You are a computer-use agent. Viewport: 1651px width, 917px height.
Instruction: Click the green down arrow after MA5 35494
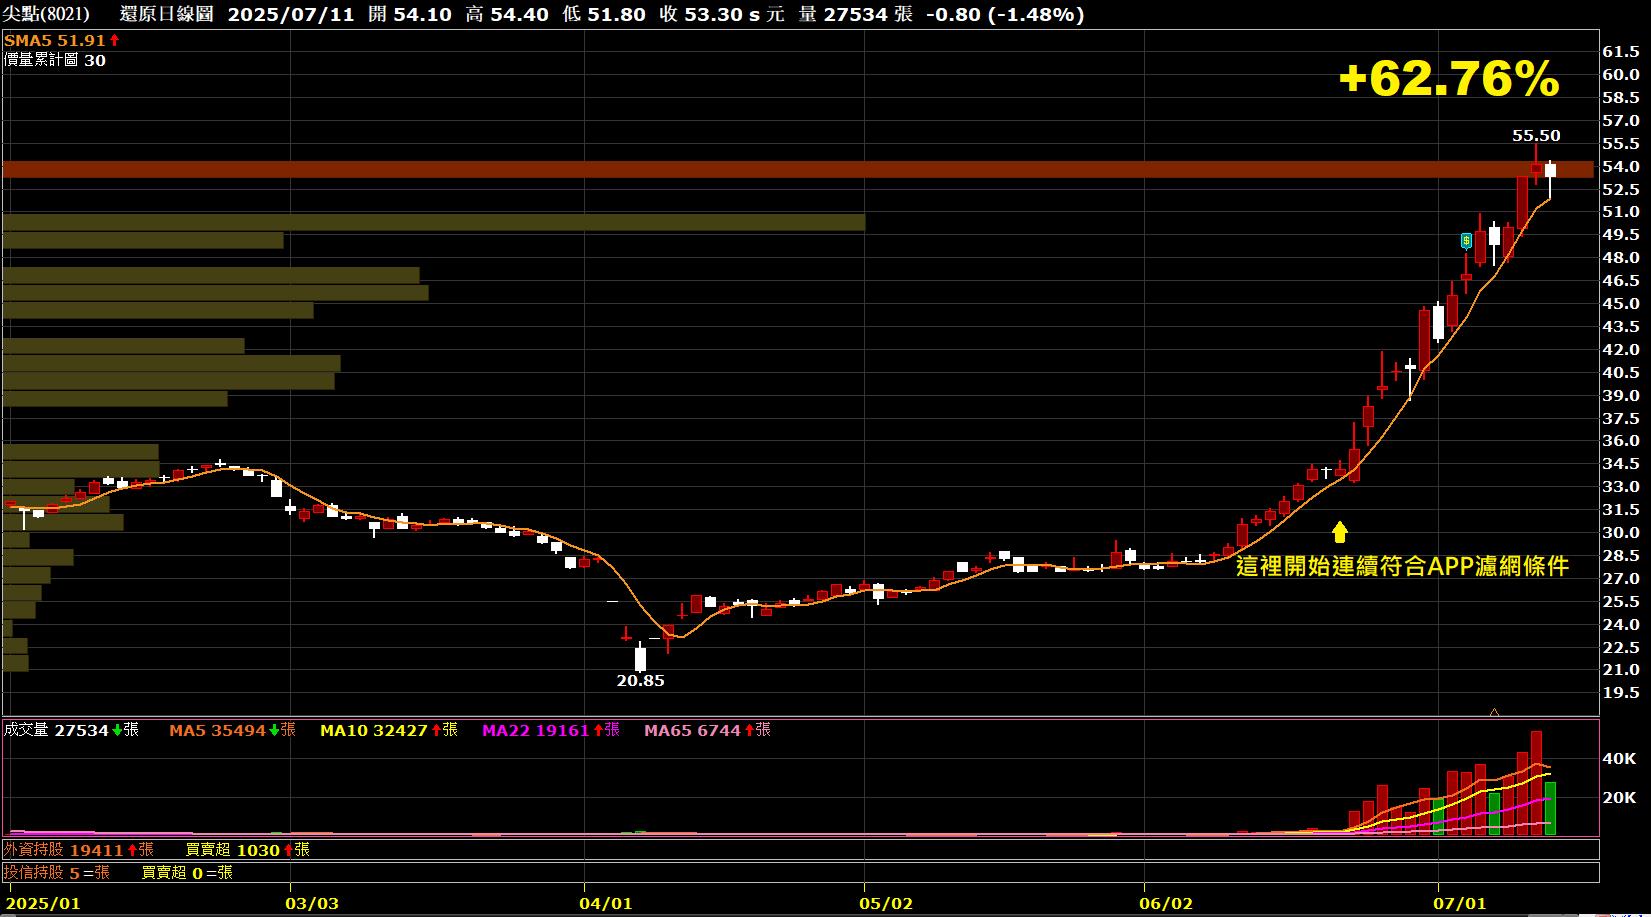point(273,730)
